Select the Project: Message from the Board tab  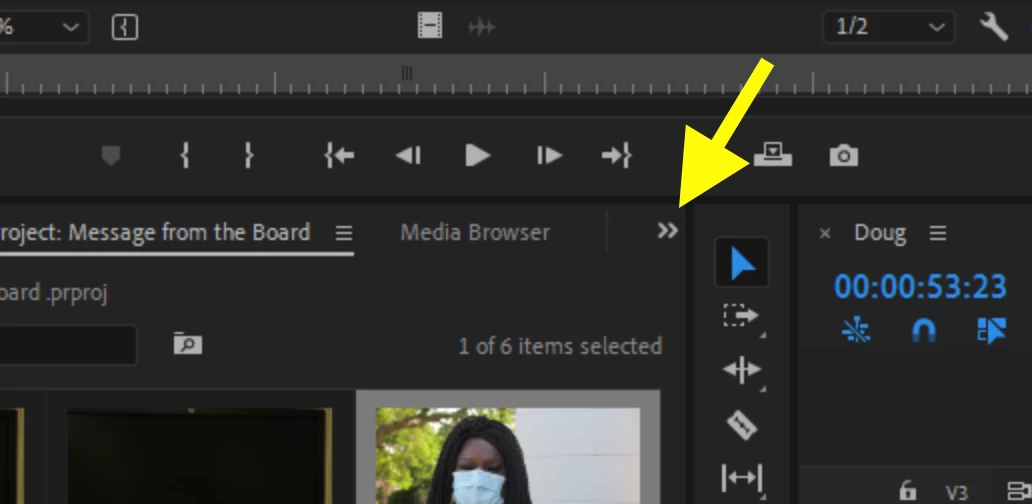coord(155,232)
